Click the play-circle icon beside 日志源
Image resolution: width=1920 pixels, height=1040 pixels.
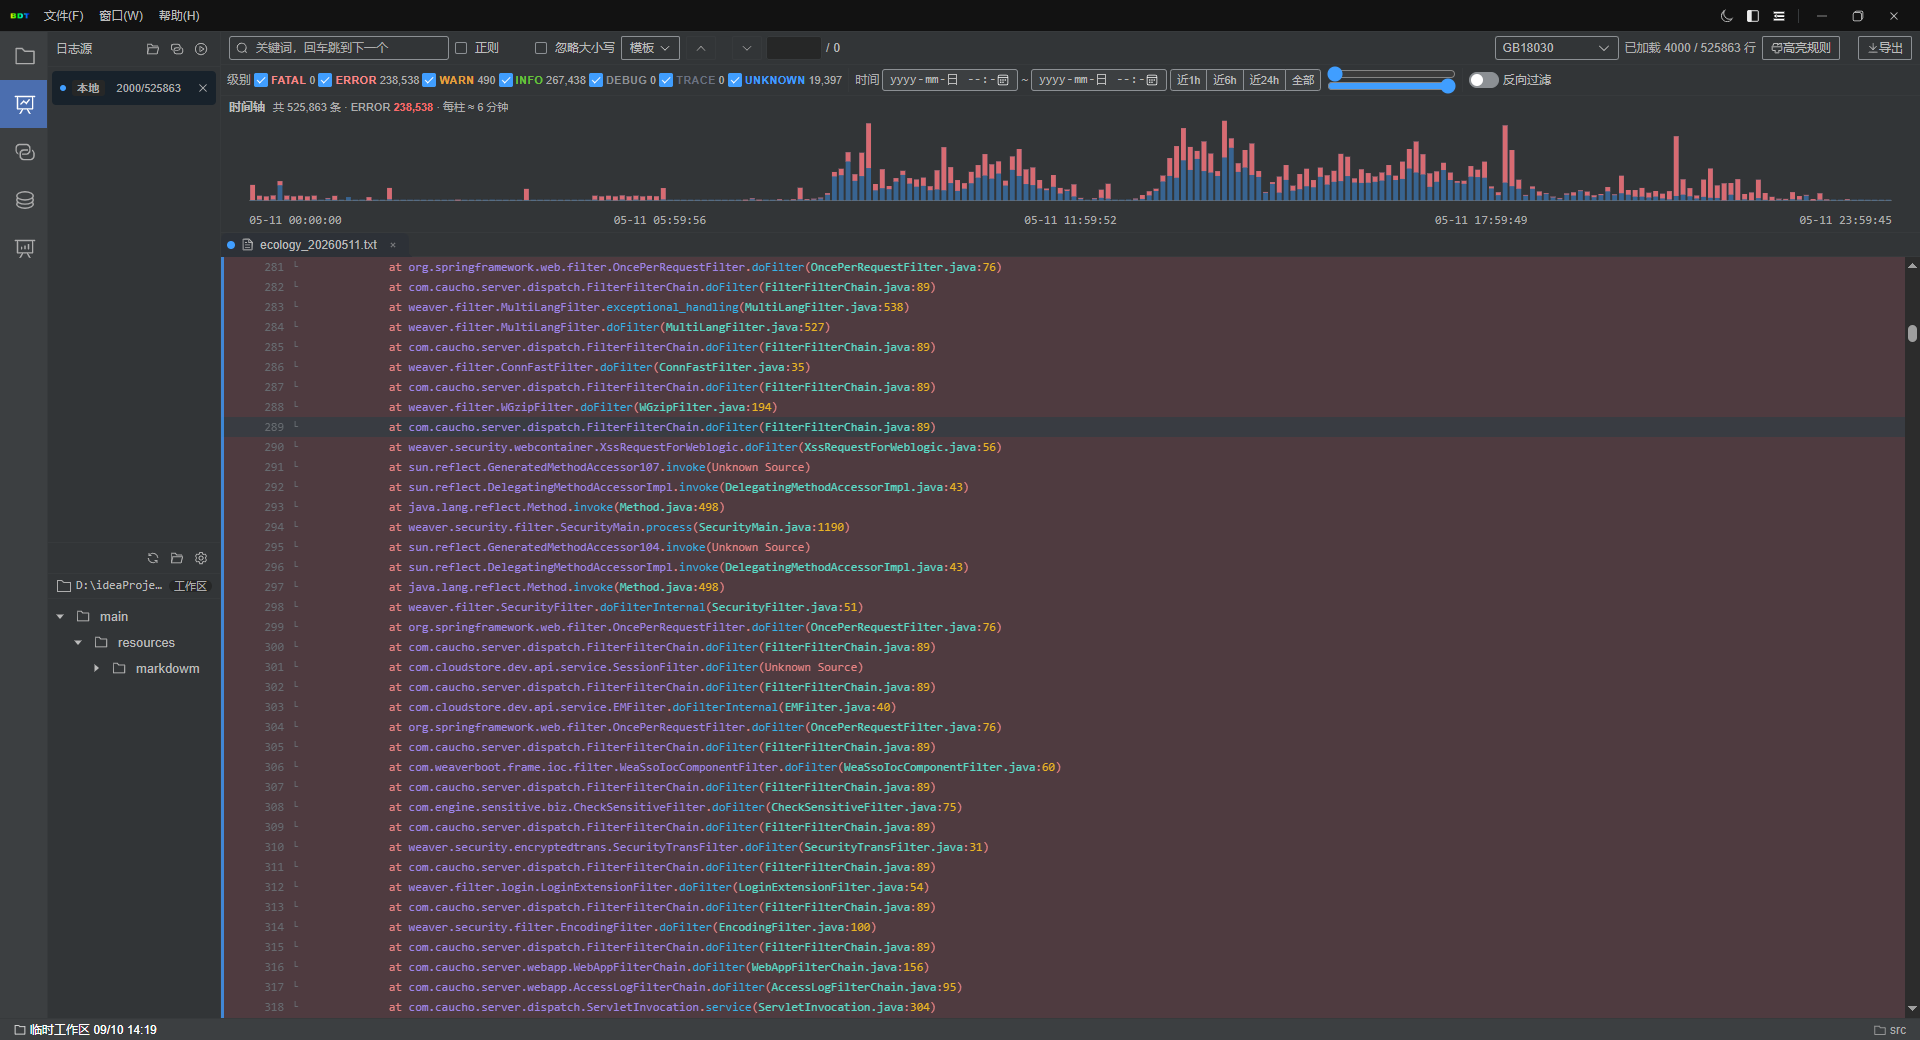pyautogui.click(x=201, y=48)
